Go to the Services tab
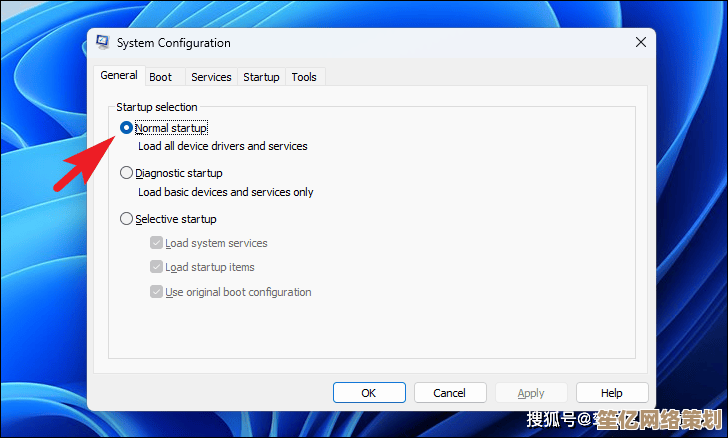The image size is (728, 438). click(211, 77)
